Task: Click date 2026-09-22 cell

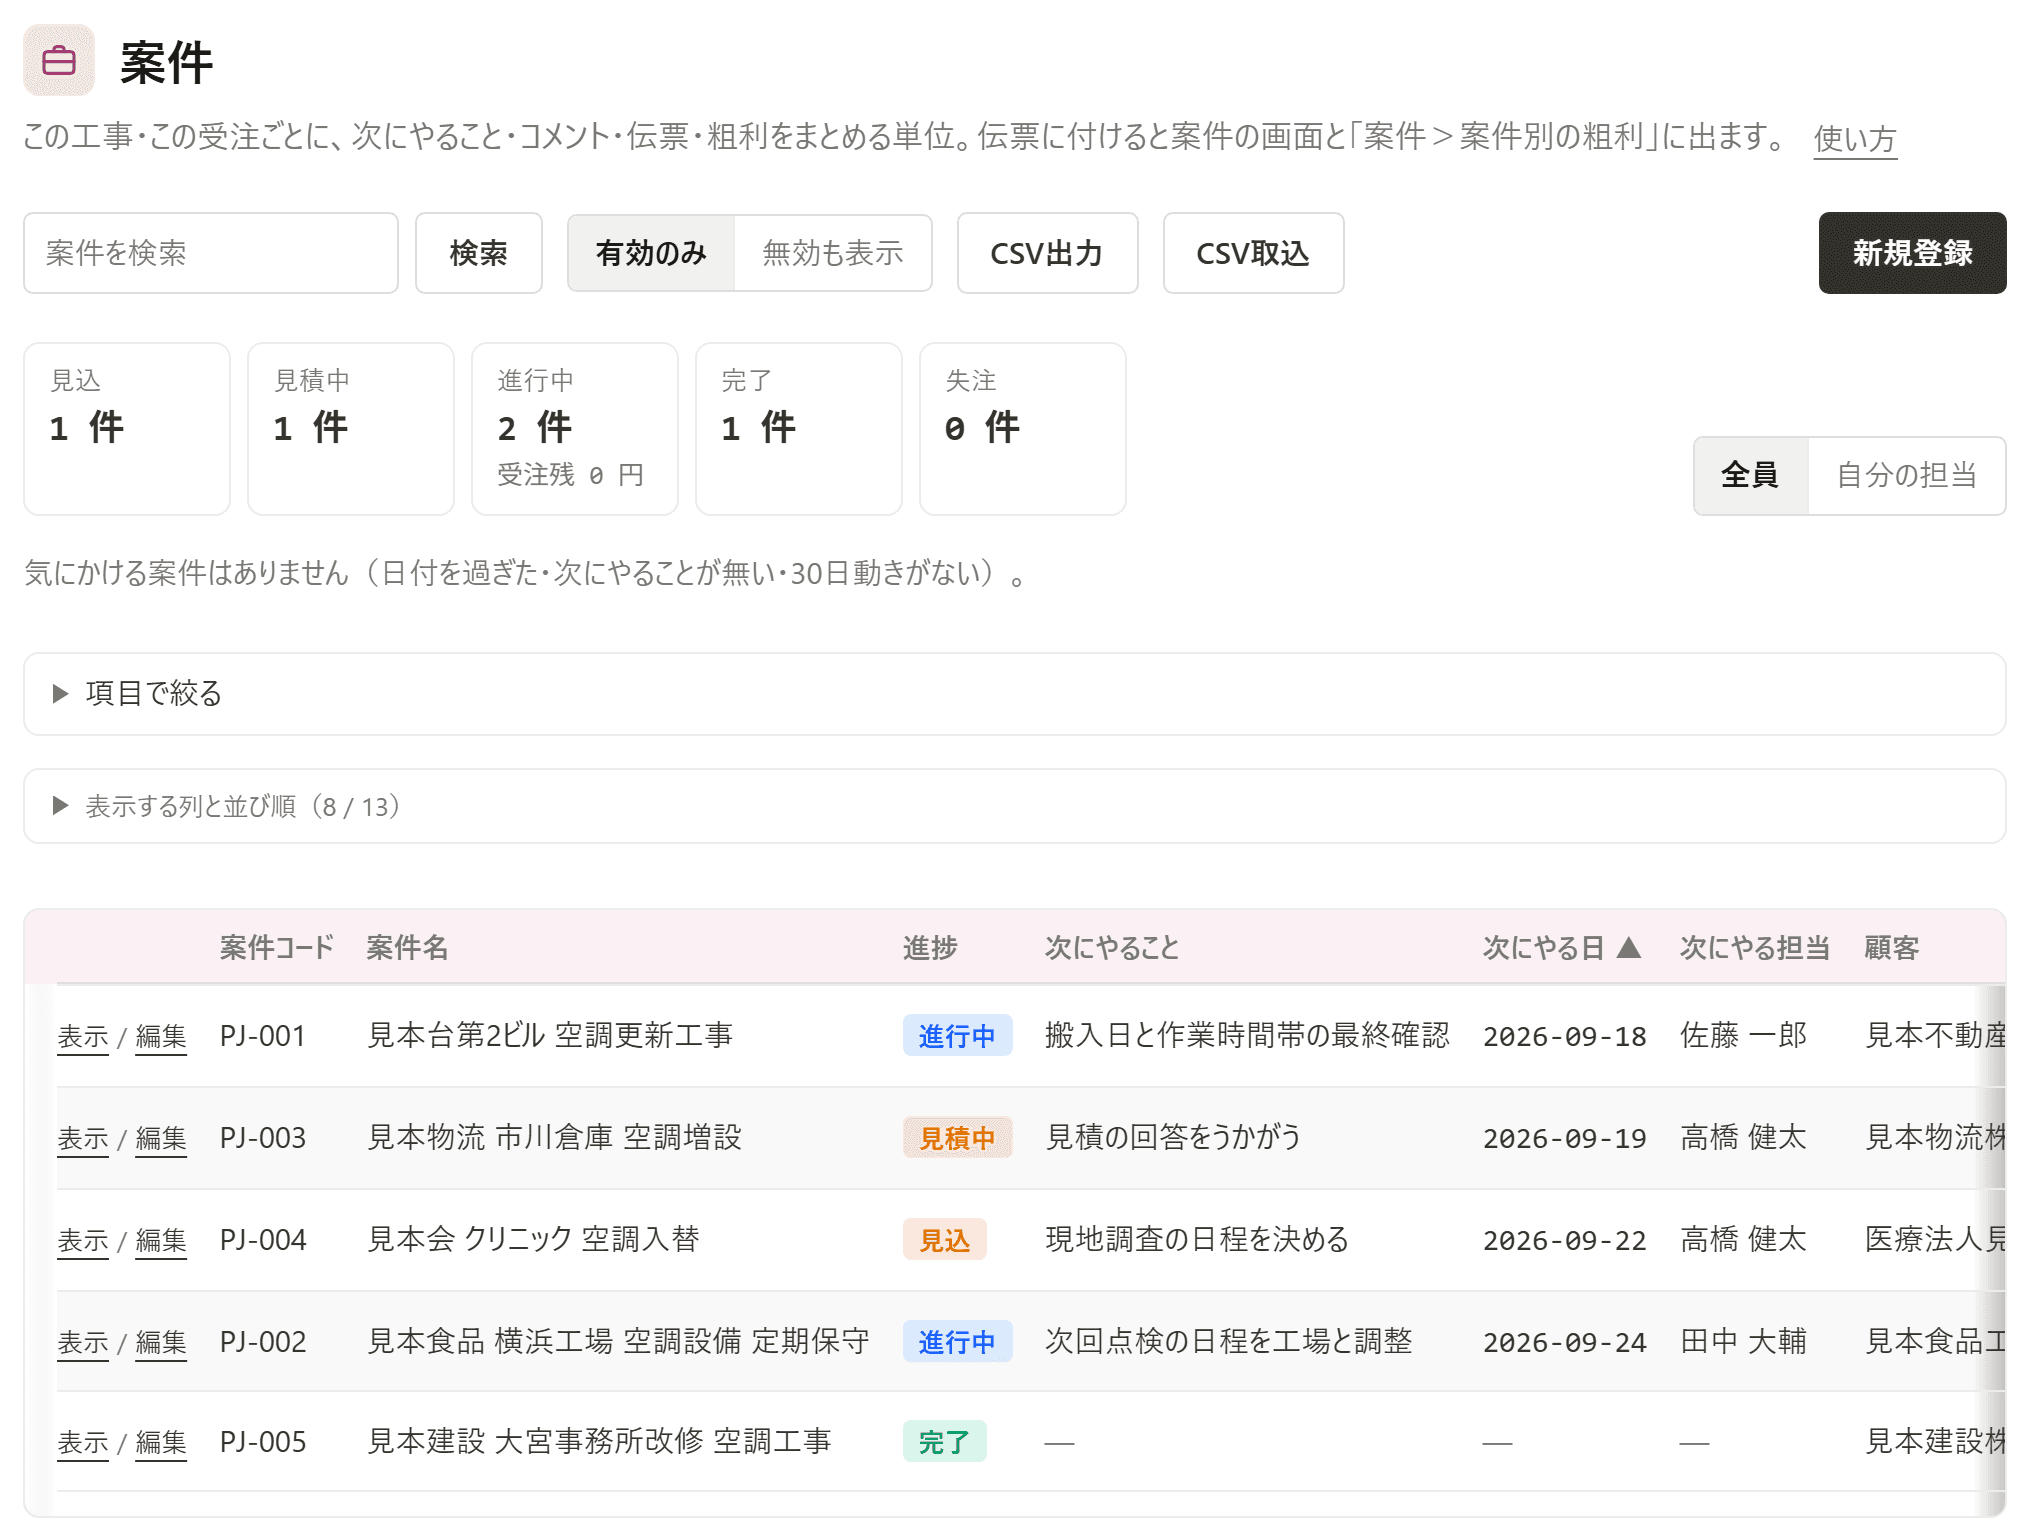Action: 1564,1241
